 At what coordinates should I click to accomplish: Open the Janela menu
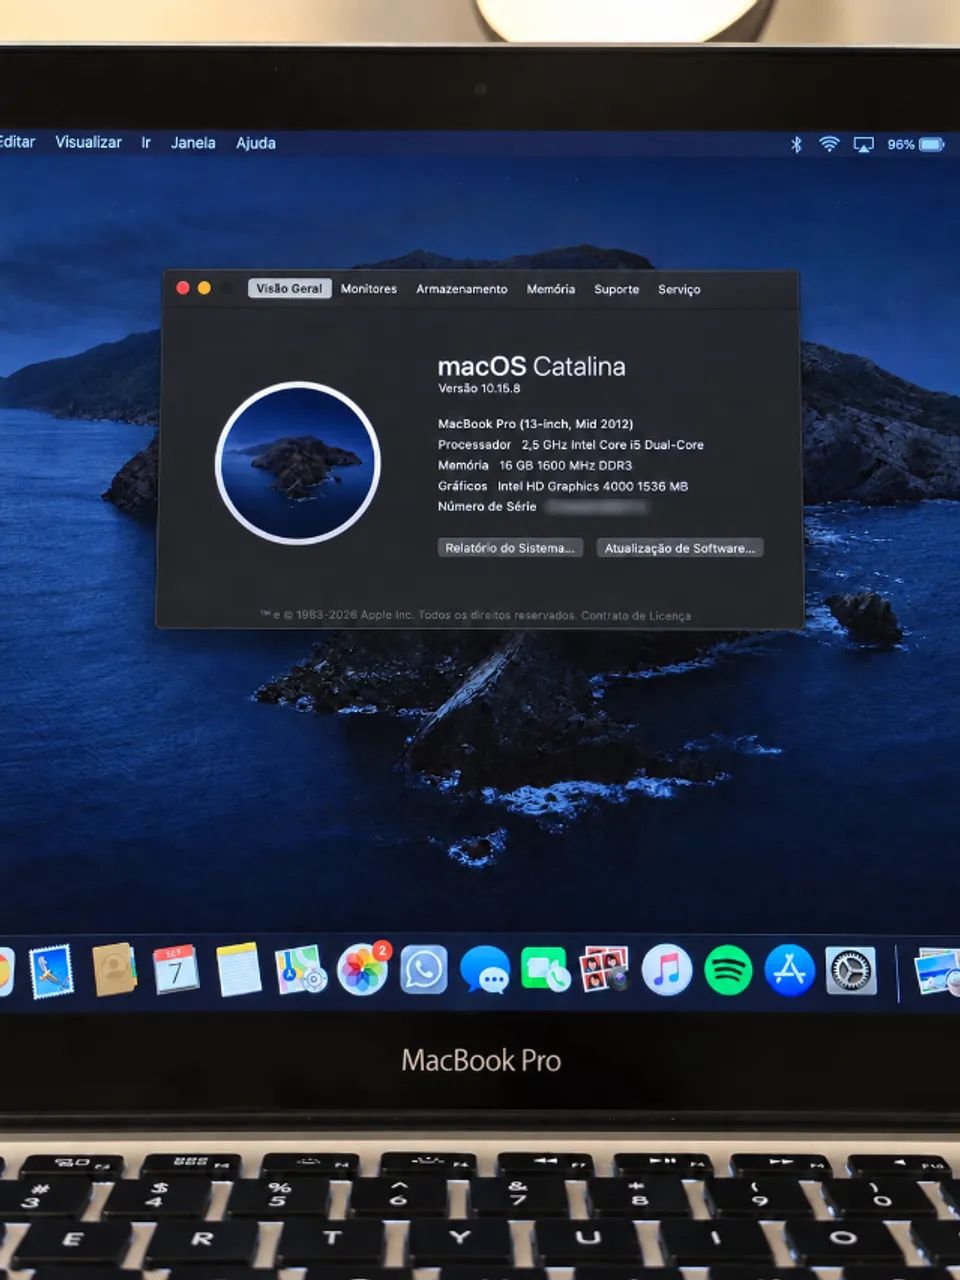tap(193, 143)
